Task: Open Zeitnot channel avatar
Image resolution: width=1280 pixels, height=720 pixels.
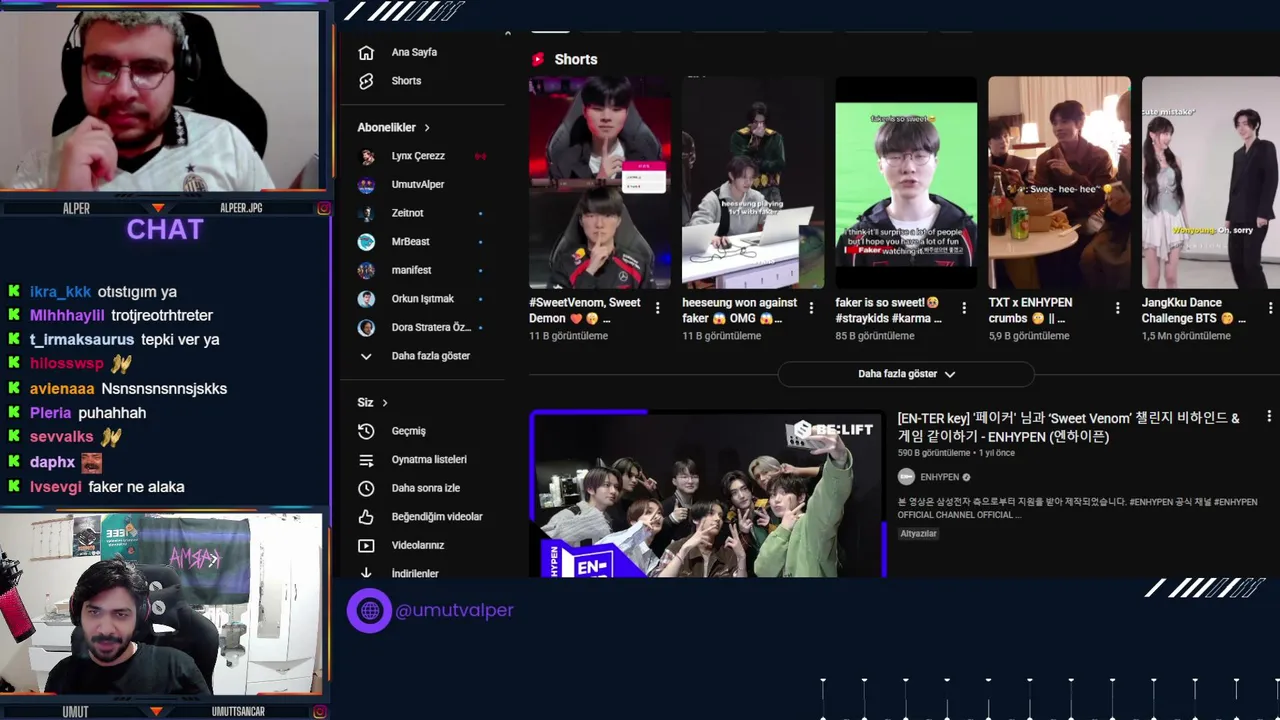Action: pyautogui.click(x=367, y=213)
